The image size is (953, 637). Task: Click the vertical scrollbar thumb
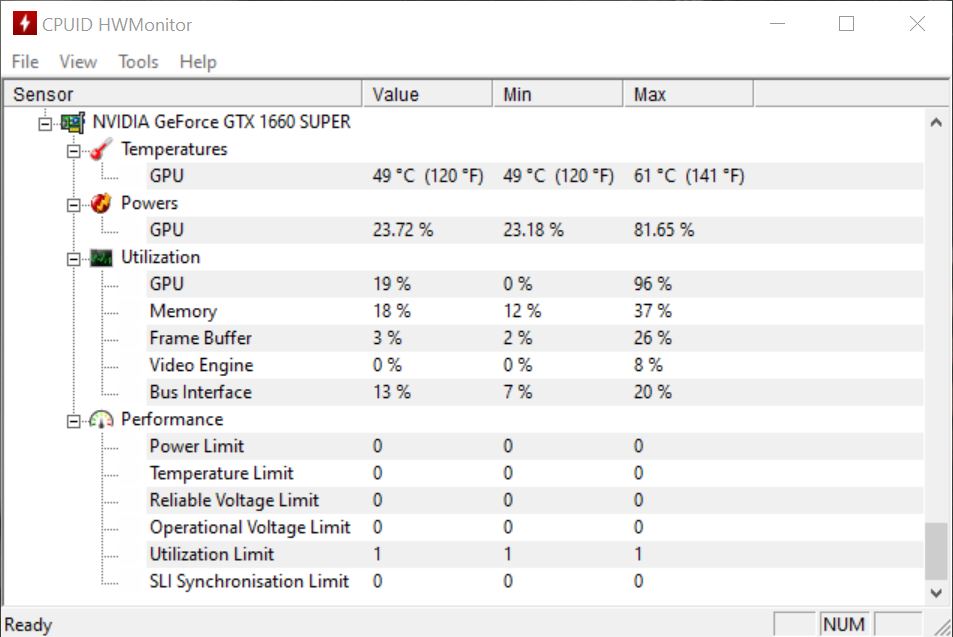pos(935,549)
